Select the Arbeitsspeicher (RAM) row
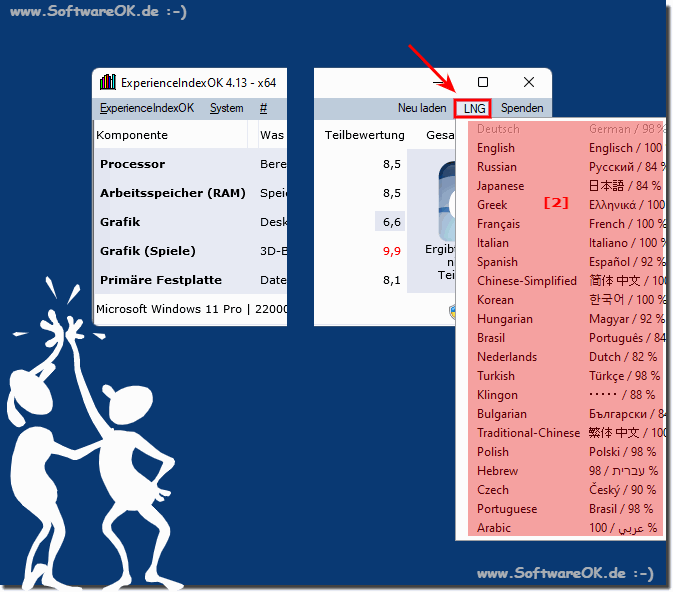 (190, 193)
